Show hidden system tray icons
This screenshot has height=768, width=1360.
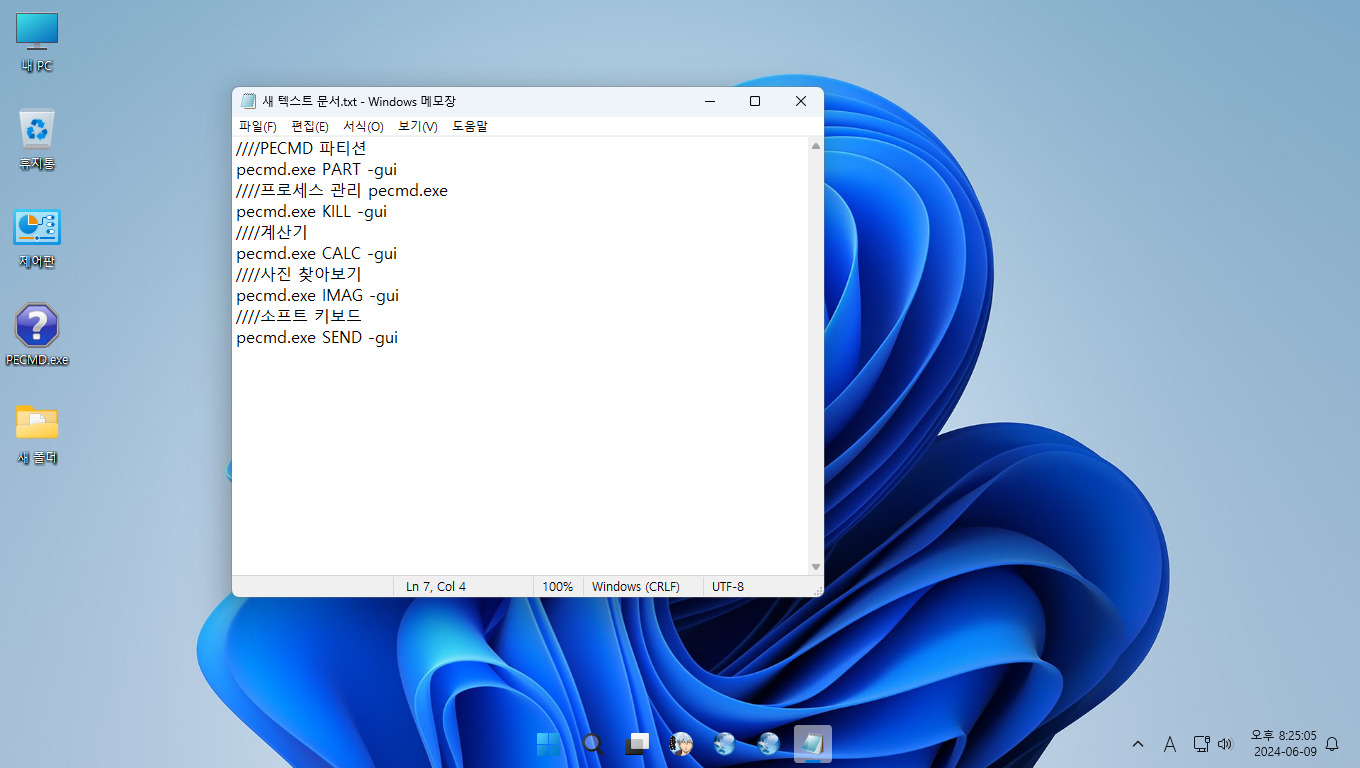coord(1138,744)
